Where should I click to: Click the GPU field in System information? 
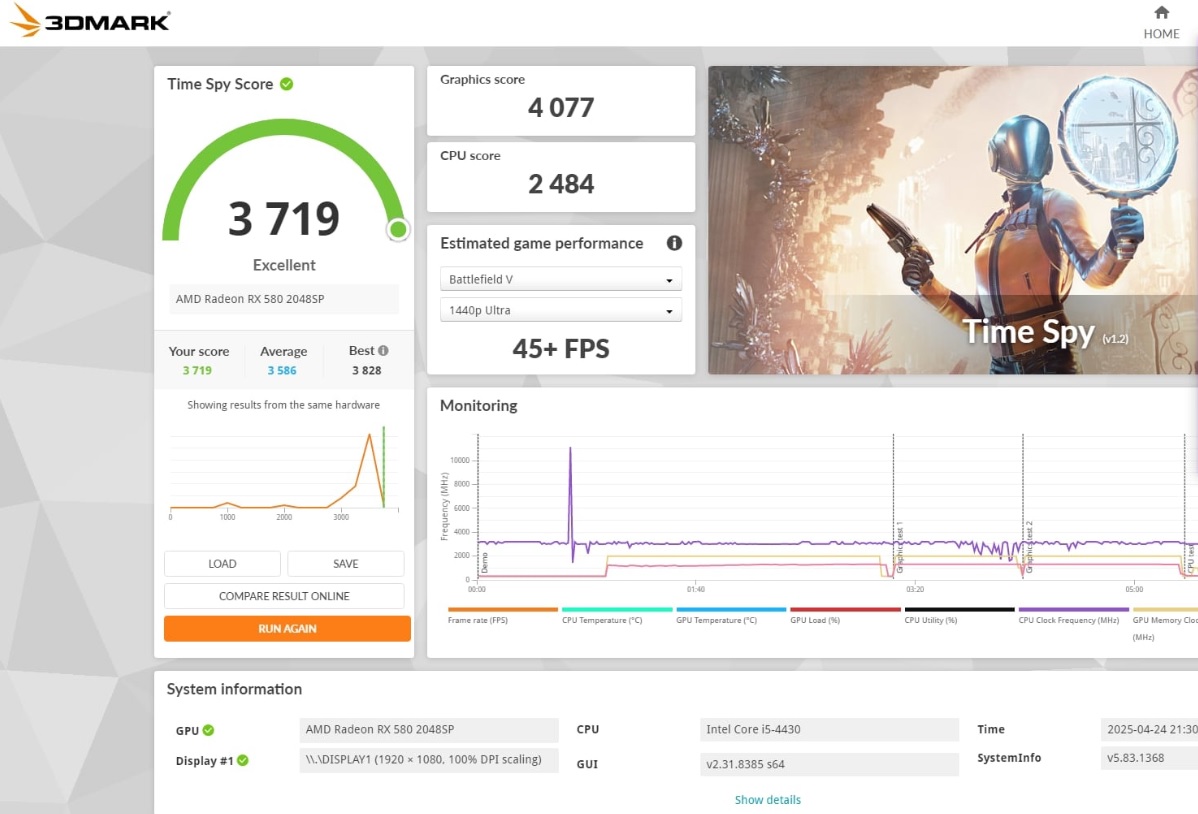coord(429,730)
